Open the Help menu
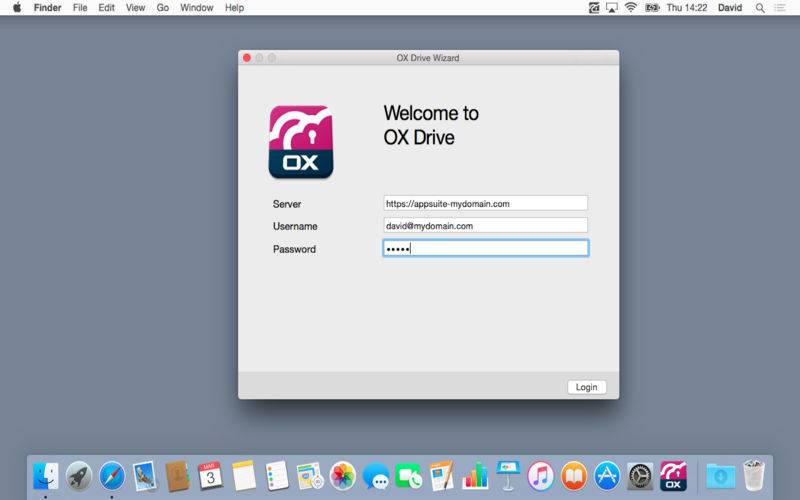The height and width of the screenshot is (500, 800). click(x=235, y=8)
